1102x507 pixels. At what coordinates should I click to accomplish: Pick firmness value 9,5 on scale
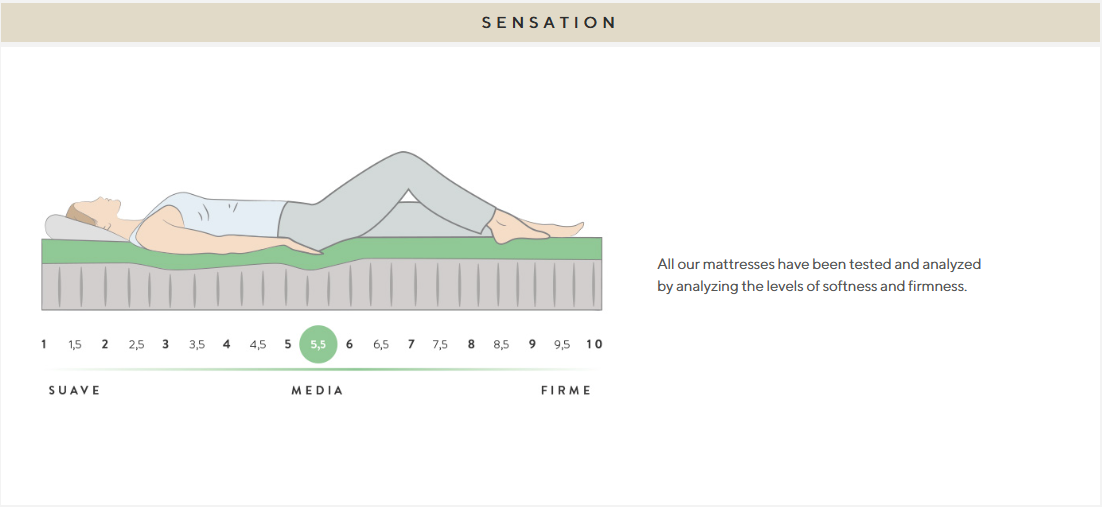tap(562, 344)
